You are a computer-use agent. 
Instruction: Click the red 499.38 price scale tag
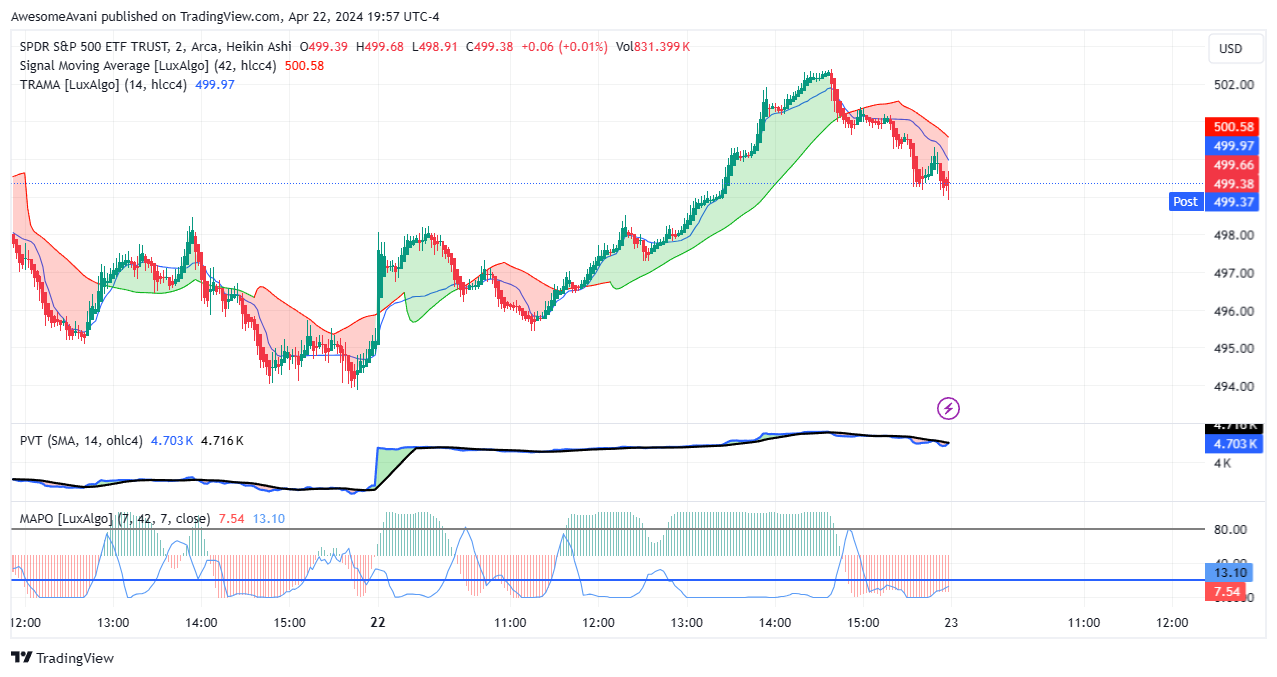1233,184
